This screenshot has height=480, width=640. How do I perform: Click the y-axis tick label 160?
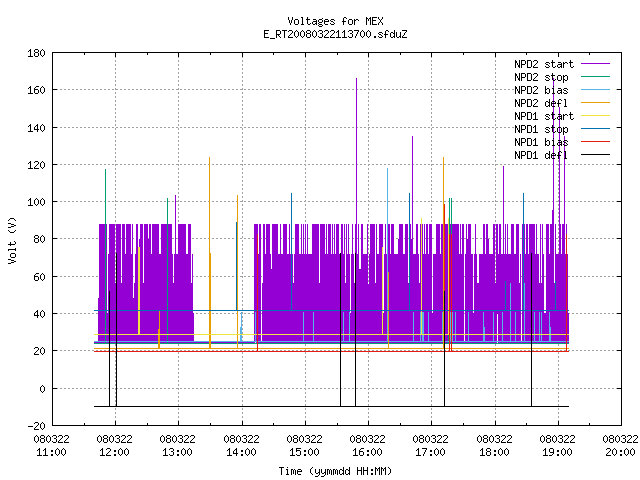[x=36, y=90]
